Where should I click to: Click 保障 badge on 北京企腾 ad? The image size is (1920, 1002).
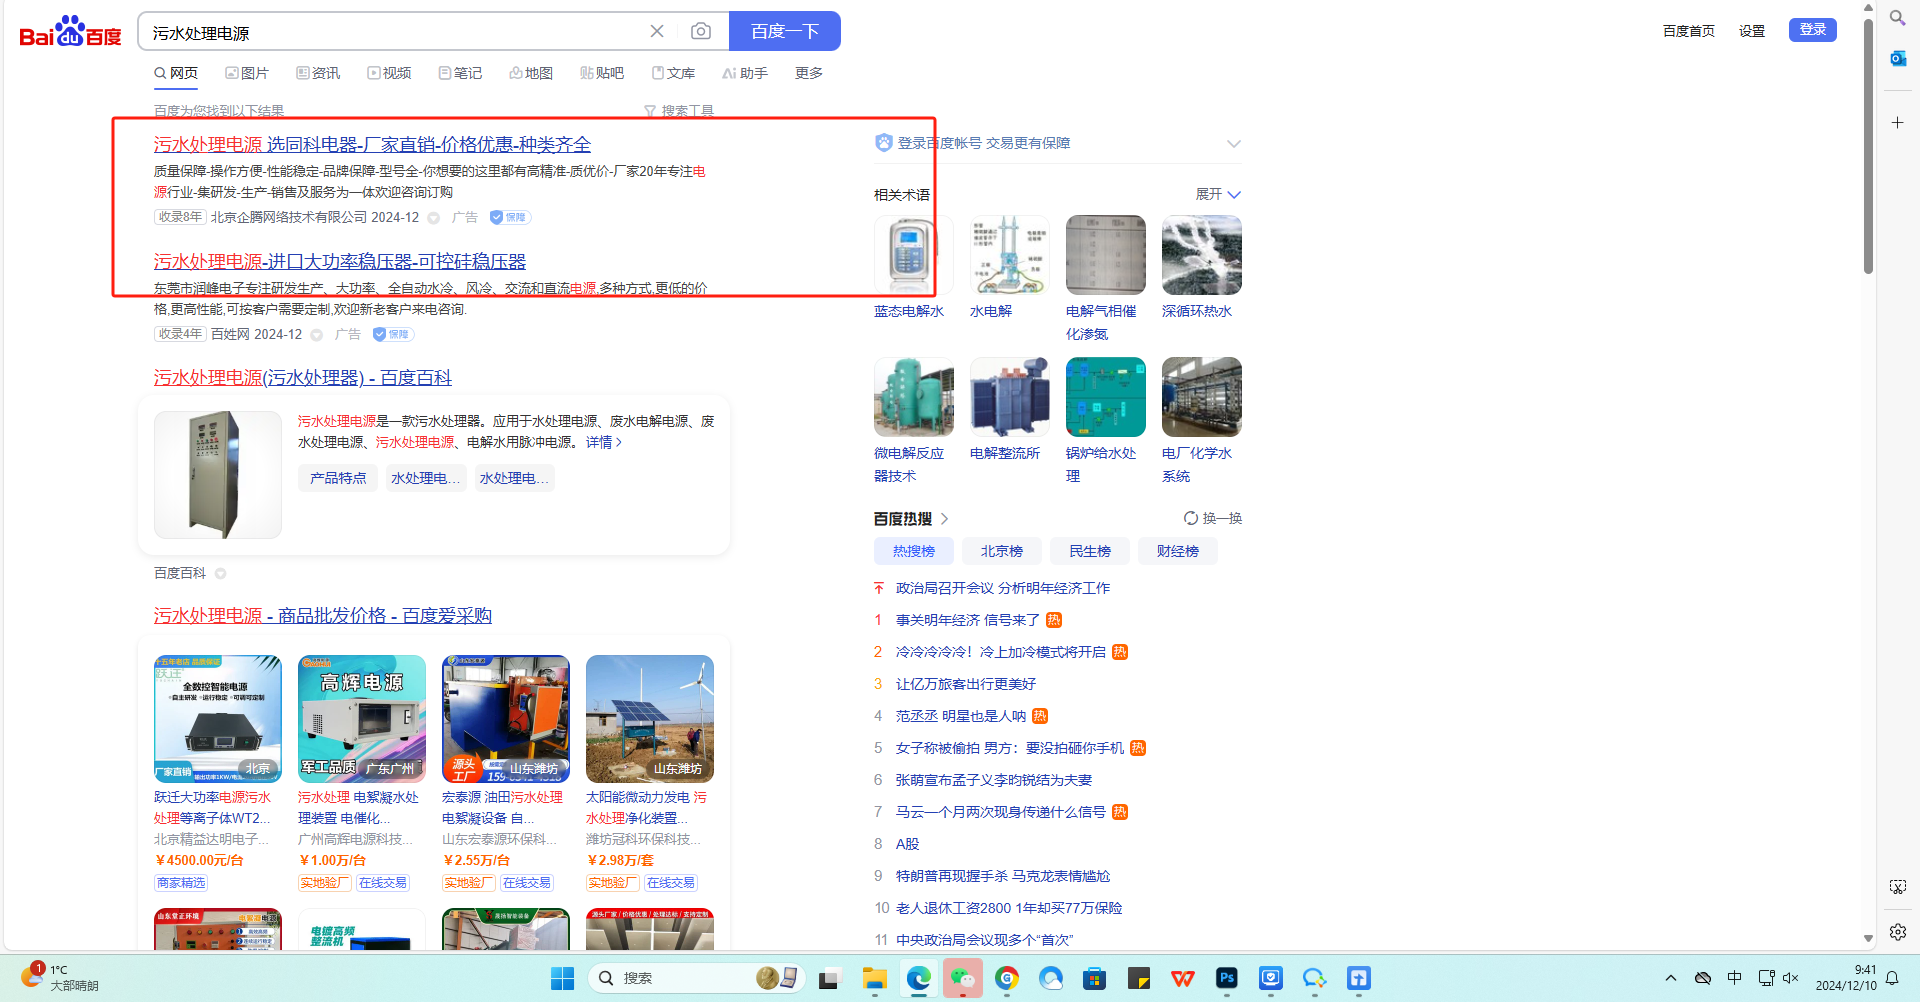click(x=510, y=217)
